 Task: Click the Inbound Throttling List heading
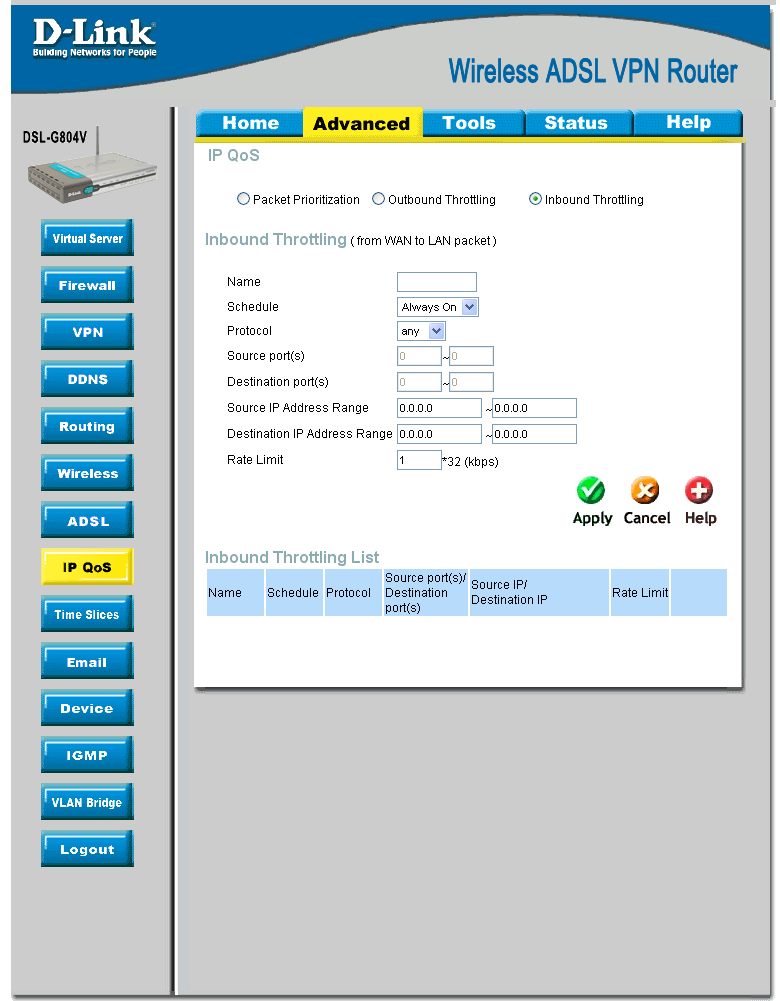coord(292,557)
